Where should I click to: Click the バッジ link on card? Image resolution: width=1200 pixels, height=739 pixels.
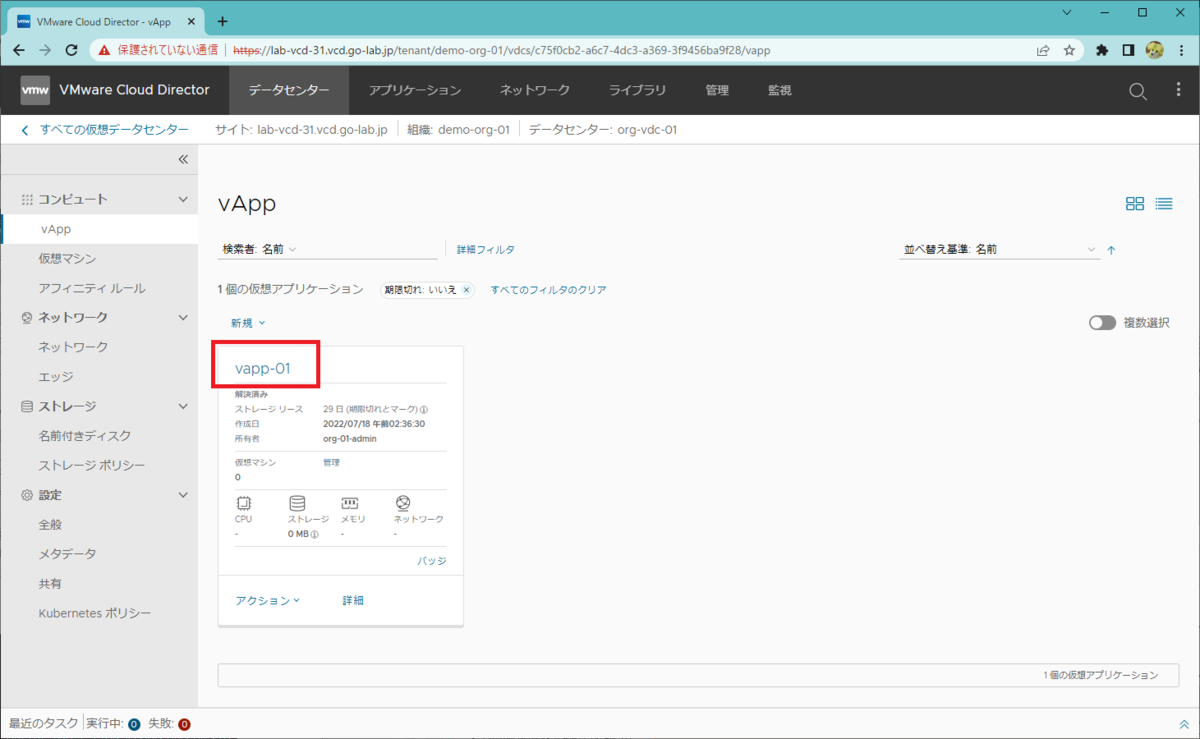coord(432,561)
